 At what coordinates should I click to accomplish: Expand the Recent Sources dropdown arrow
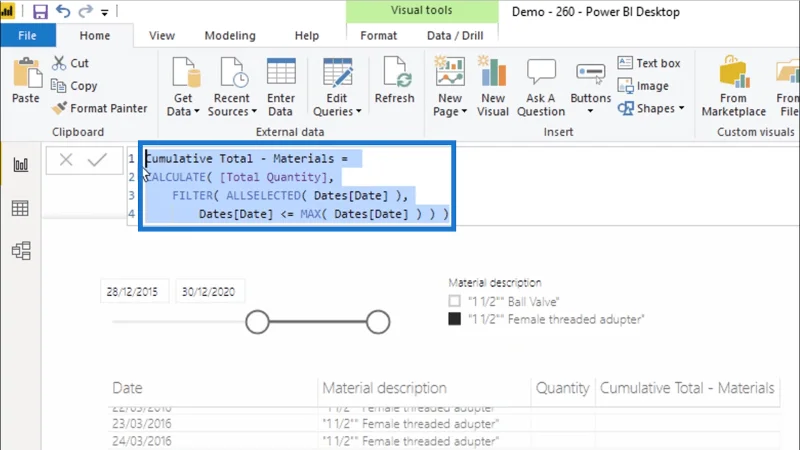click(x=254, y=111)
